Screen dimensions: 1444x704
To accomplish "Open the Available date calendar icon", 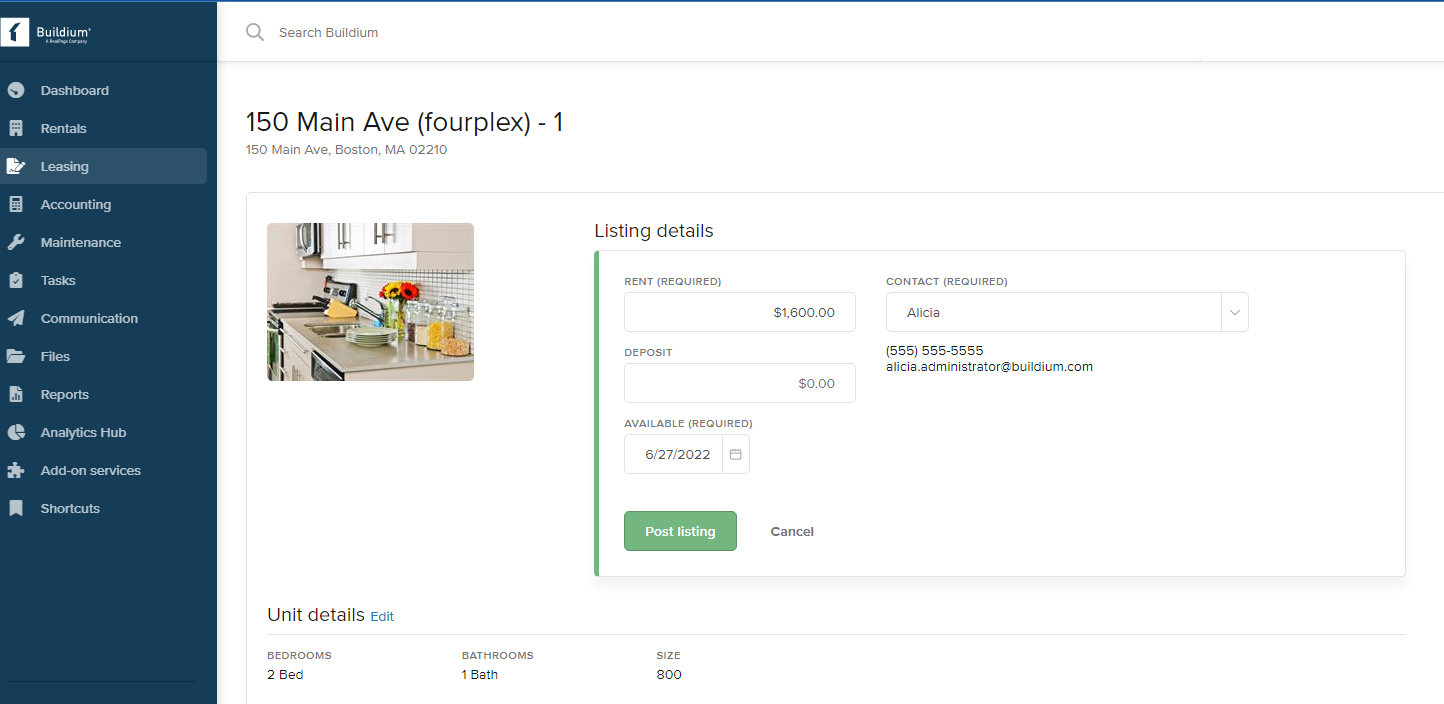I will (736, 454).
